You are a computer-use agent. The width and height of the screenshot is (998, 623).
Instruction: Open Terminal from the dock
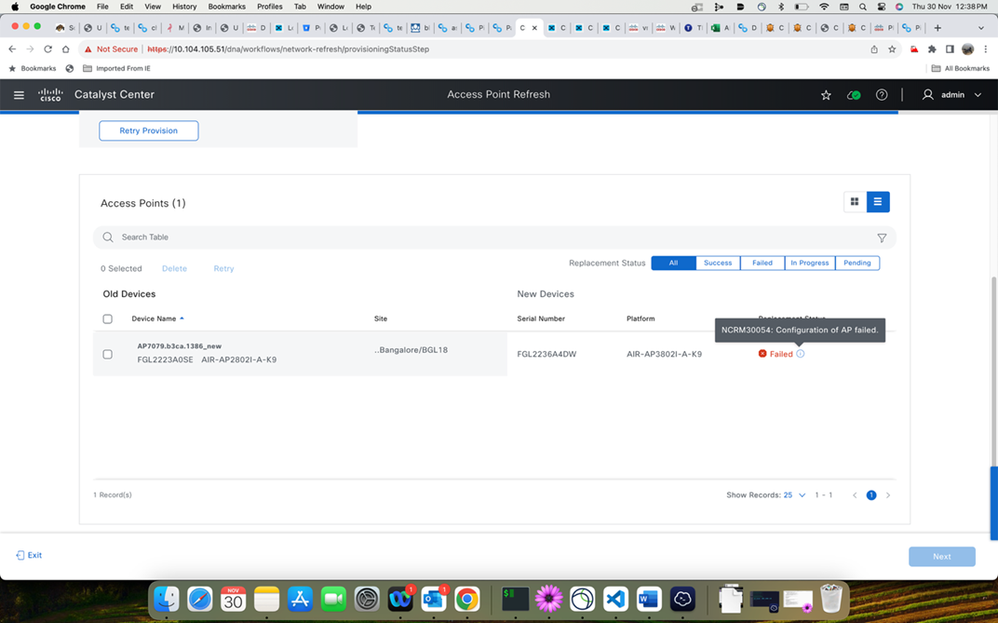(515, 599)
